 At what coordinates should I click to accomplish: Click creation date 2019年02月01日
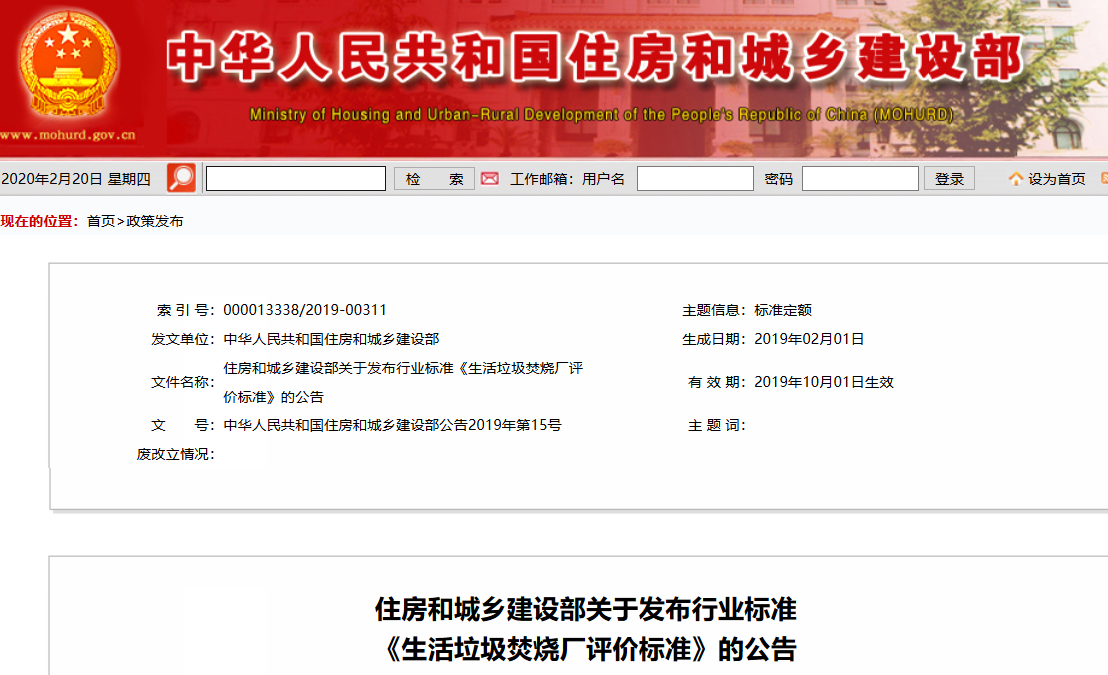809,339
